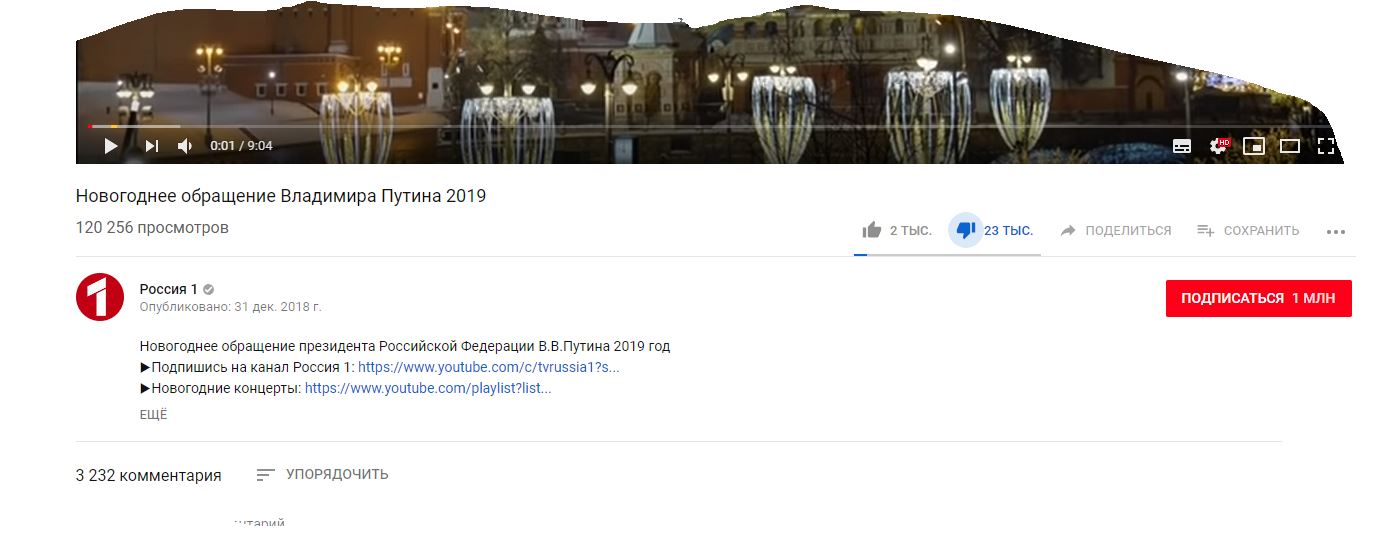This screenshot has height=539, width=1380.
Task: Open the УПОРЯДОЧИТЬ comments sort dropdown
Action: pyautogui.click(x=322, y=475)
